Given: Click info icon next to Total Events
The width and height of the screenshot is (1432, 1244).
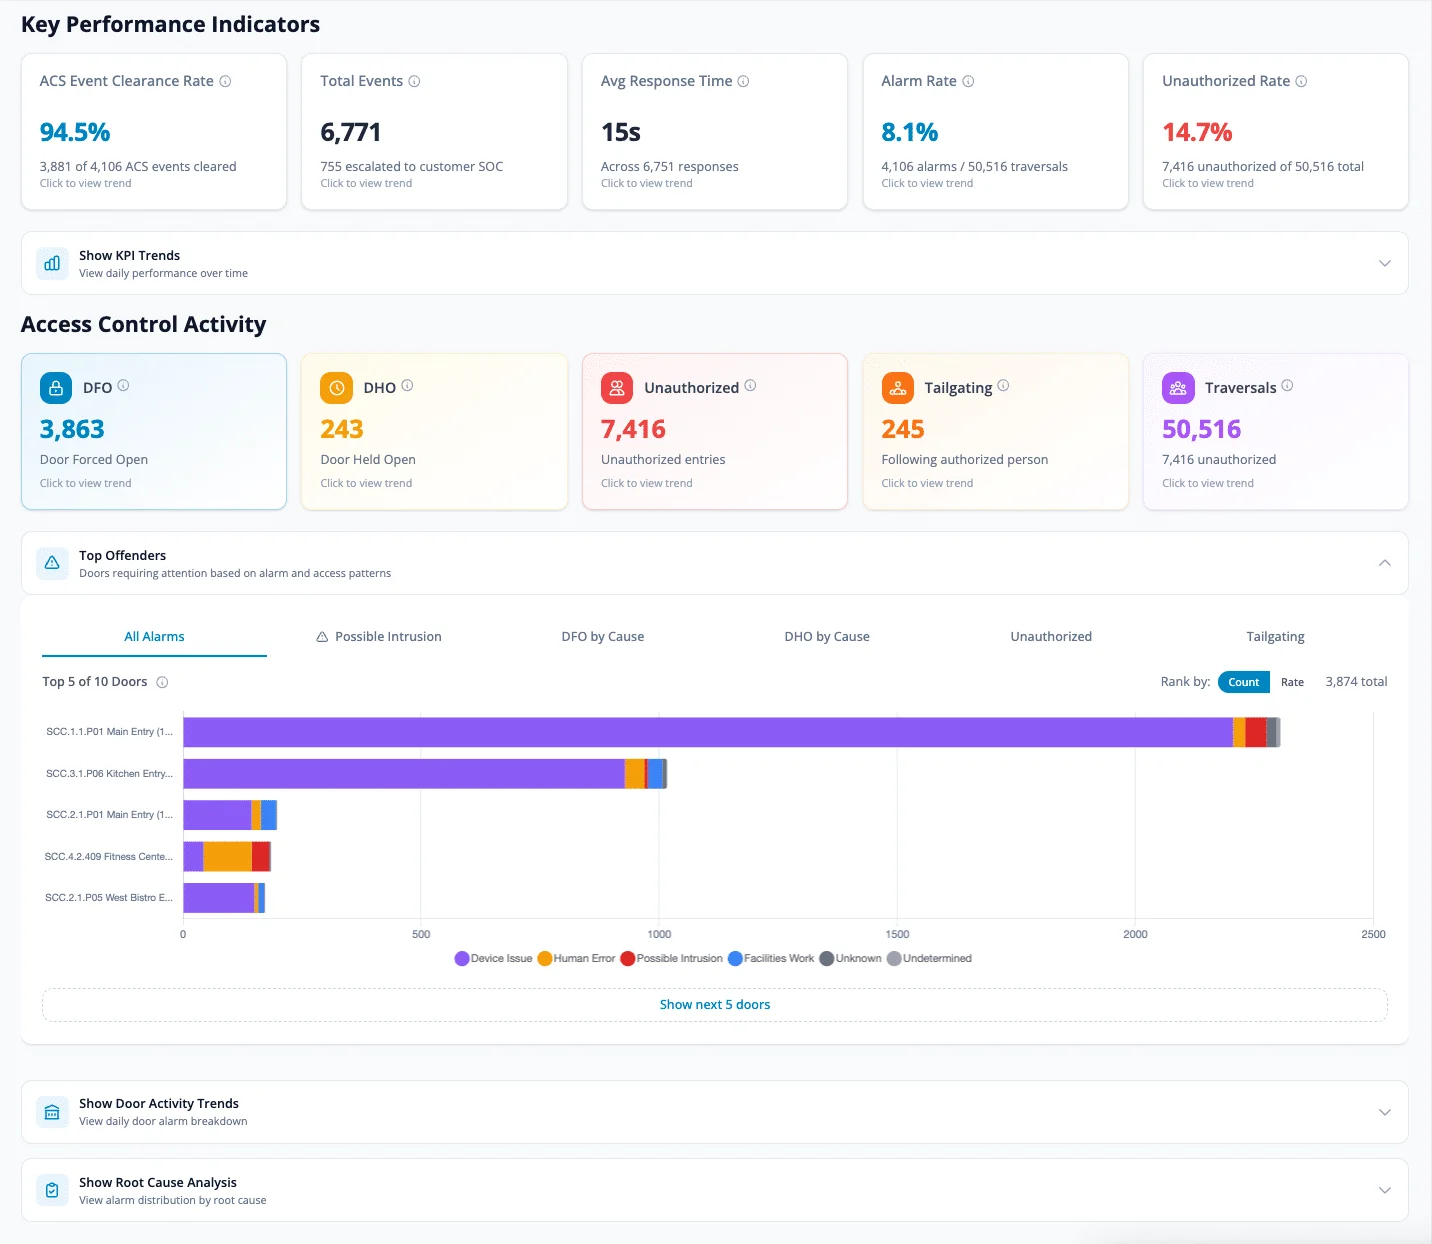Looking at the screenshot, I should 414,81.
